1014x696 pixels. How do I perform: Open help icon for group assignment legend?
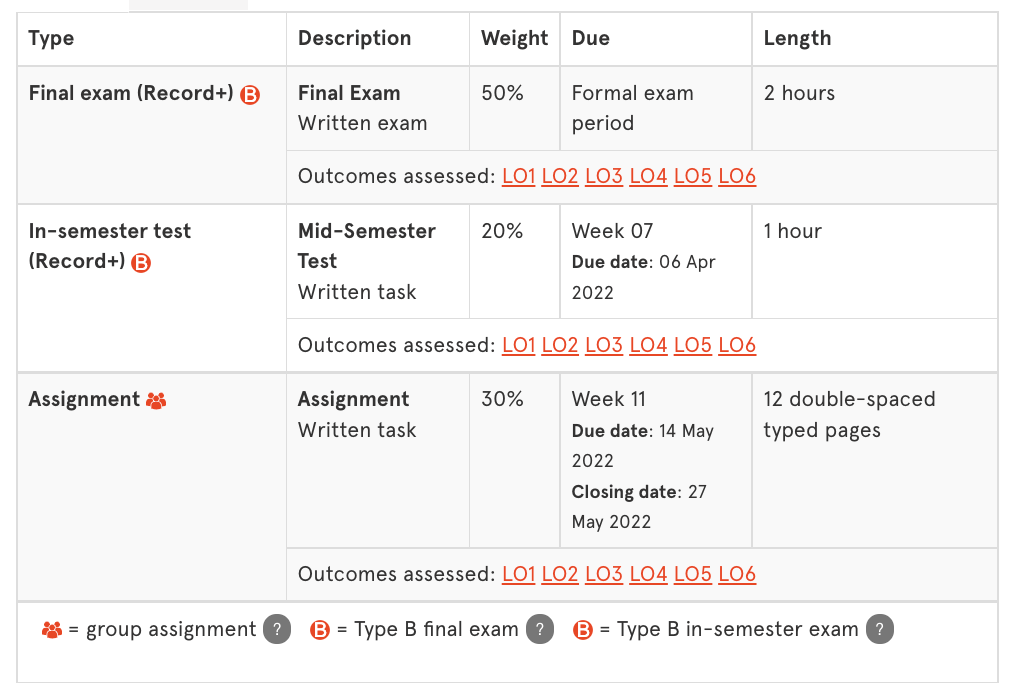coord(276,630)
